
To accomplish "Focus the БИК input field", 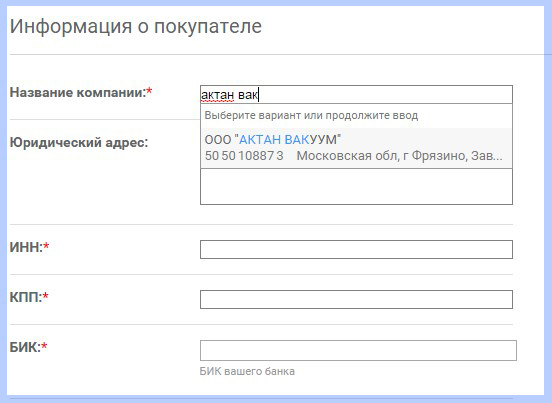I will point(358,350).
